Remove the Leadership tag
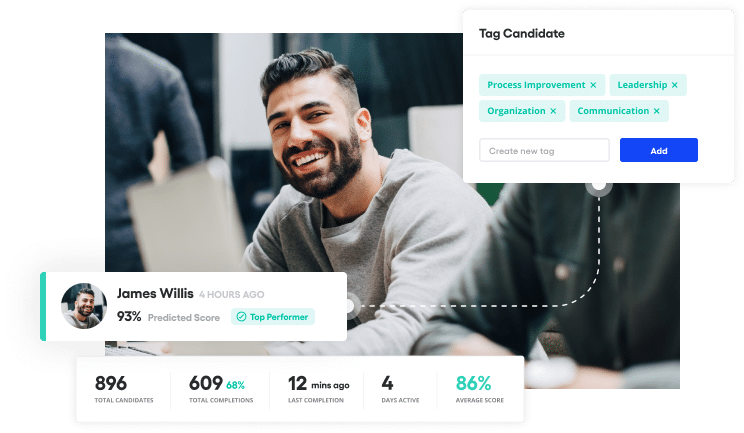 click(x=675, y=85)
